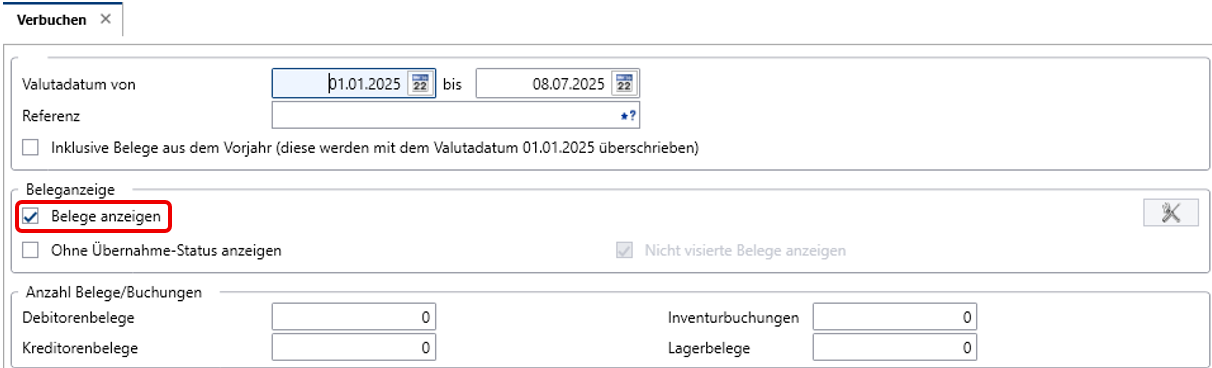This screenshot has height=368, width=1212.
Task: Click the Kreditorenbelege count field
Action: [354, 348]
